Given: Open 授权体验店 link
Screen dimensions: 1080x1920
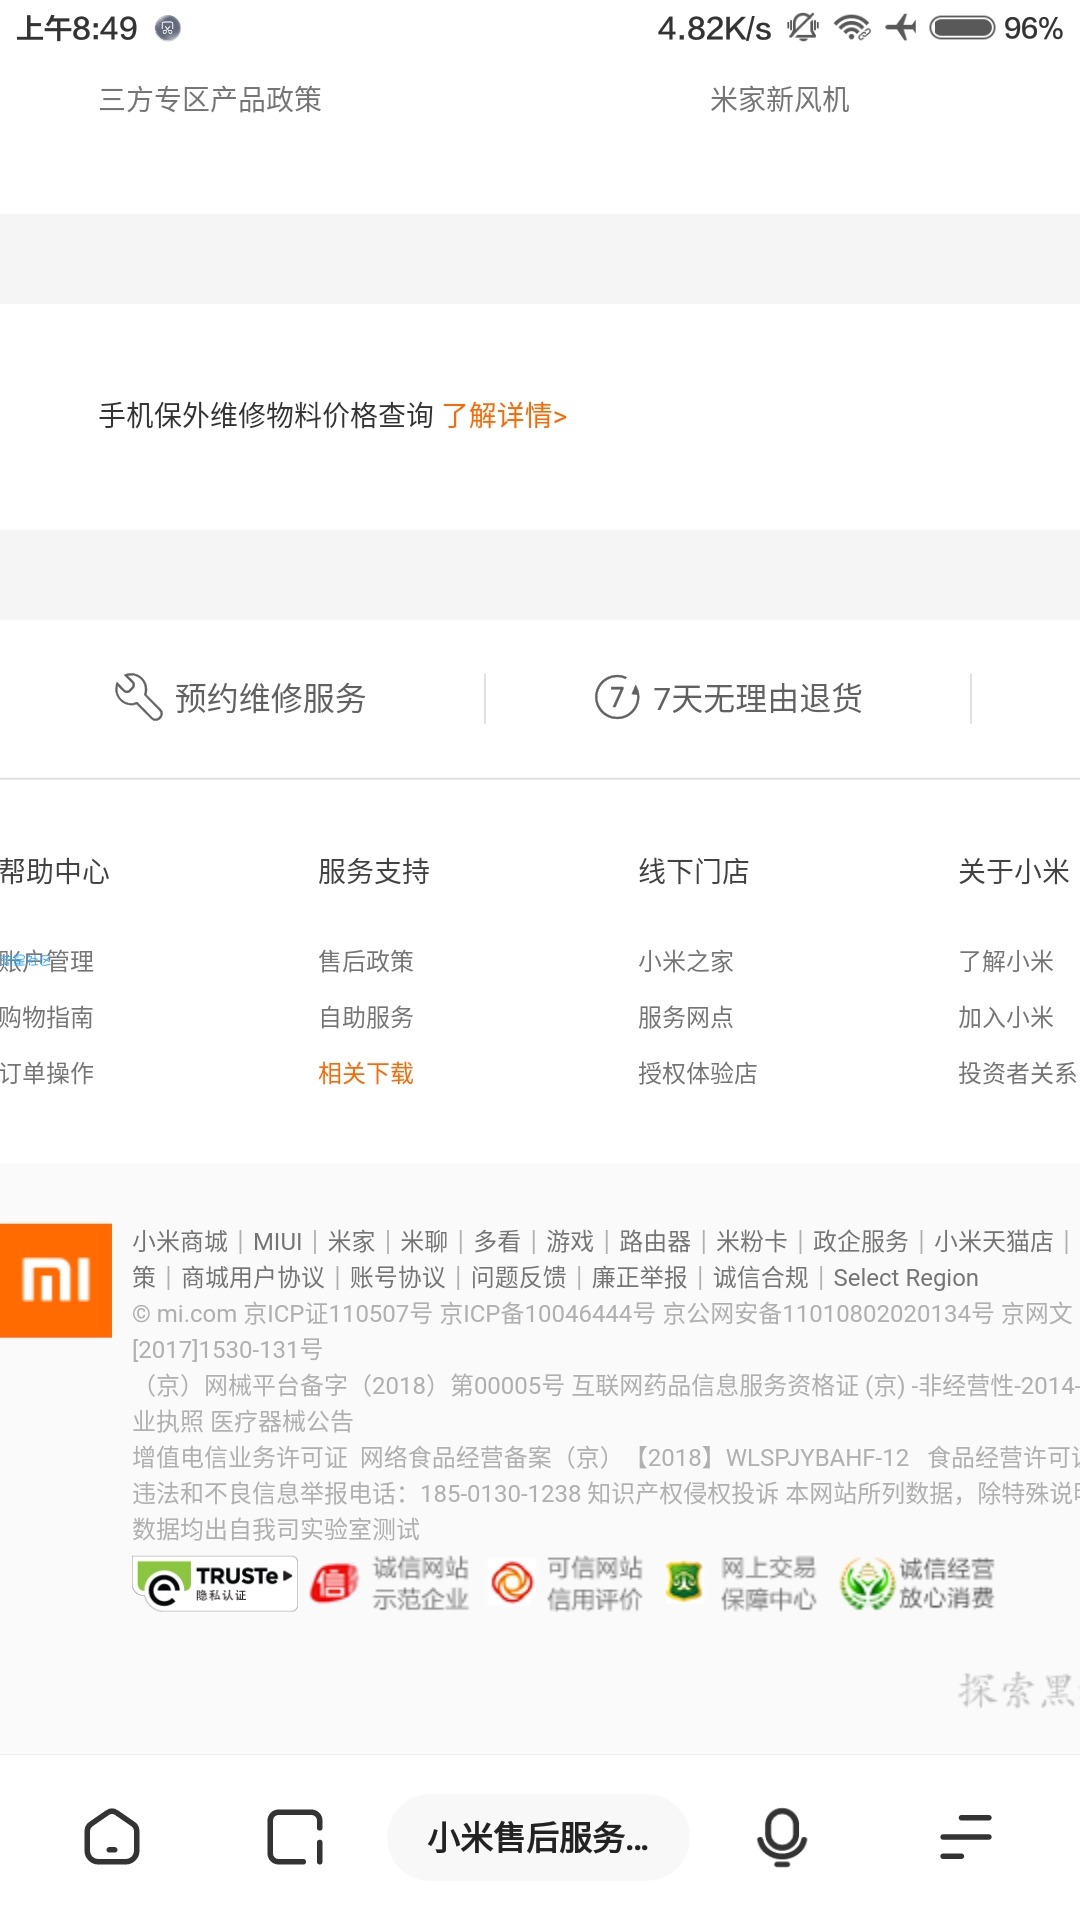Looking at the screenshot, I should tap(698, 1073).
